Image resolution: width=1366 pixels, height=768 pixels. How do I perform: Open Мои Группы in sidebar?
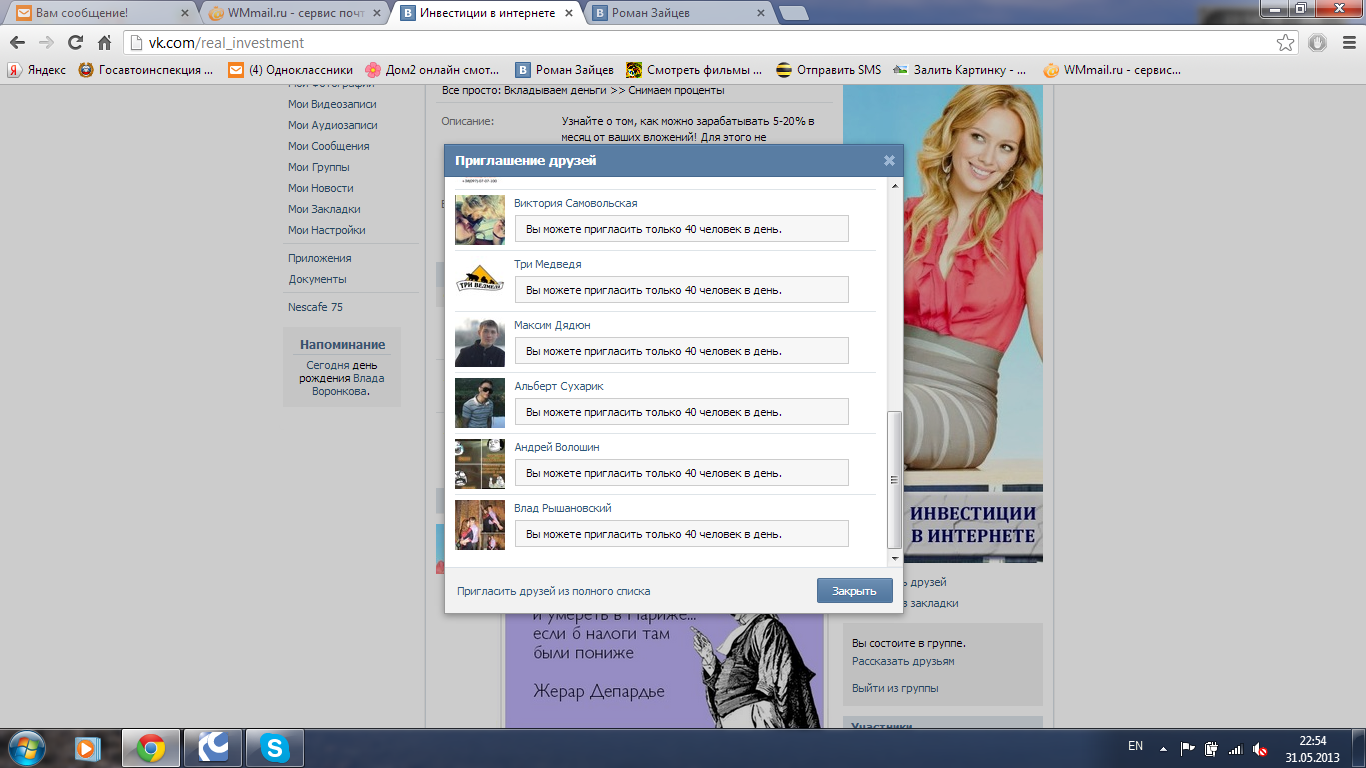319,167
